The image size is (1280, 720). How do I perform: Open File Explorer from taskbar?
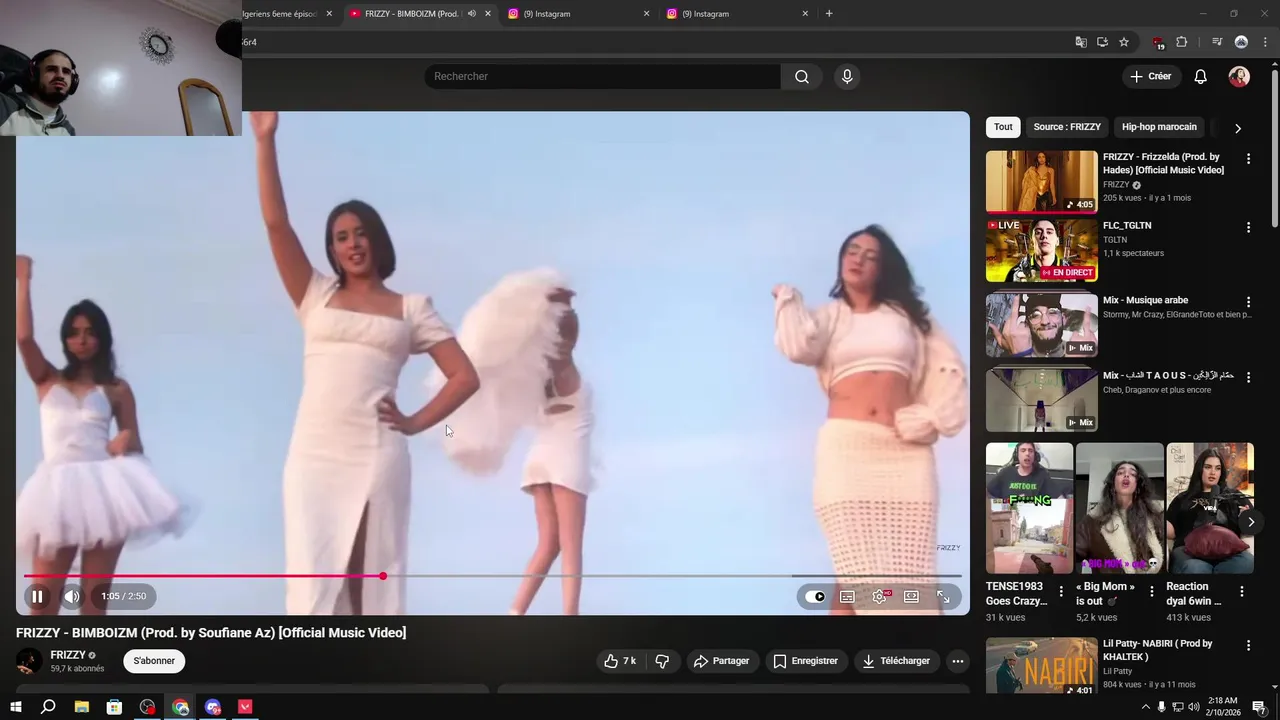(x=81, y=707)
